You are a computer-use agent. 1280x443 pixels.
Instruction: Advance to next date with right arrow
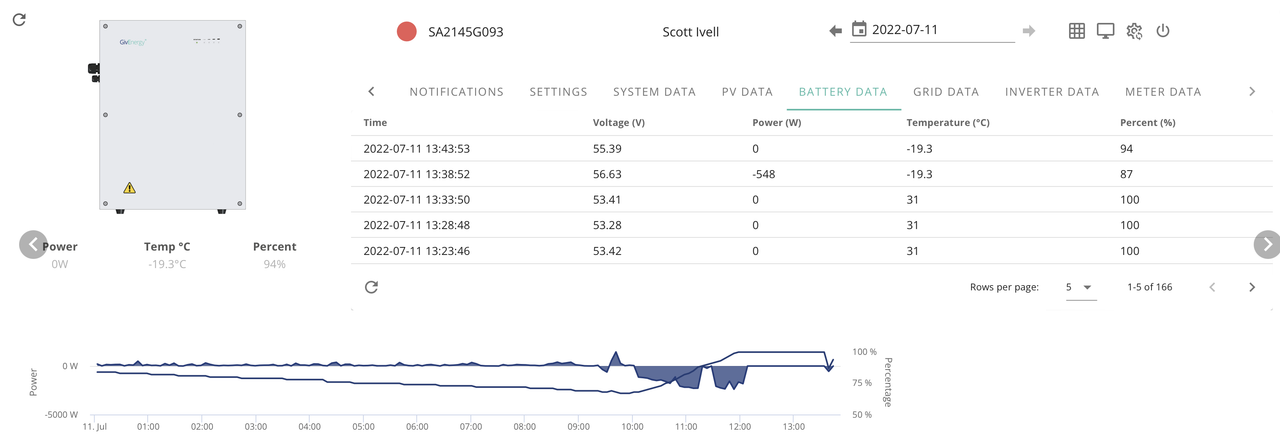1029,31
